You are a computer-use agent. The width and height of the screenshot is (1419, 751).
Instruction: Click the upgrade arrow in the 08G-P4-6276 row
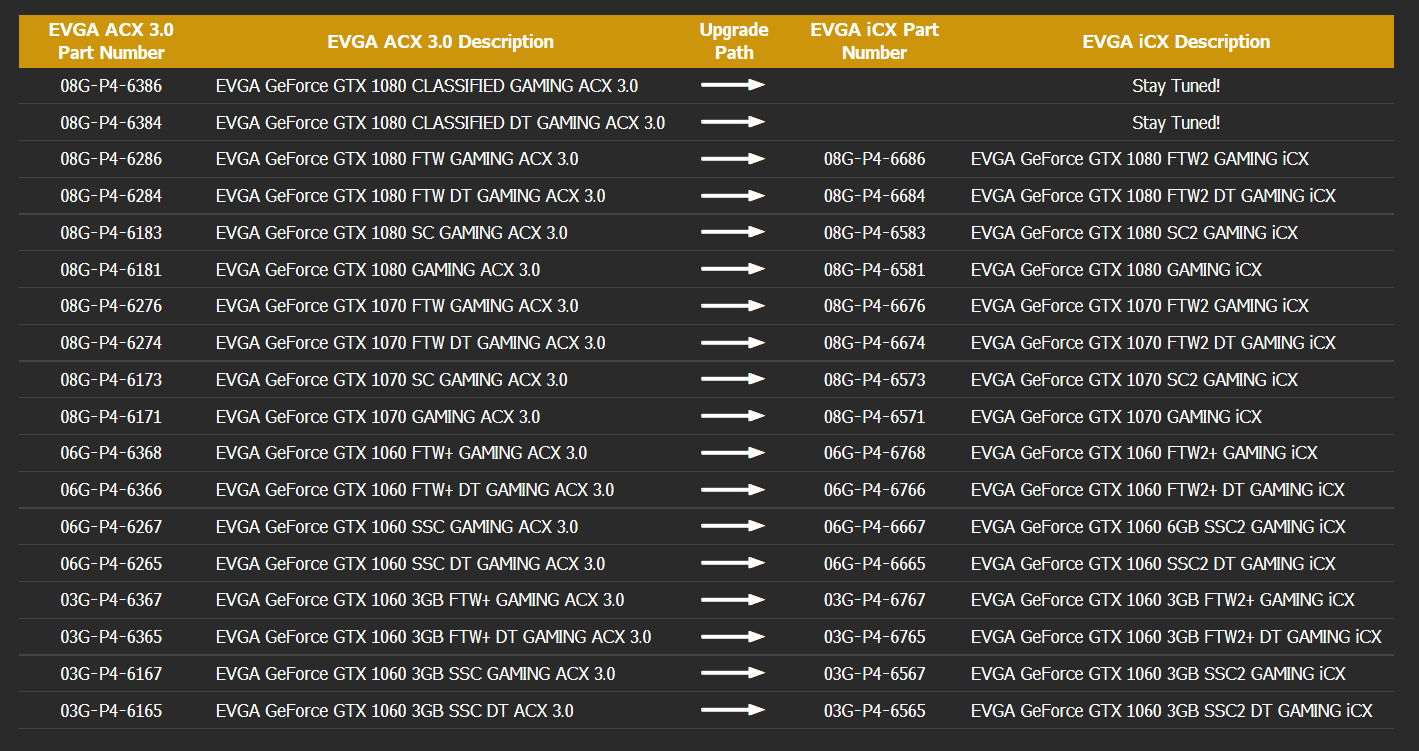pos(733,306)
